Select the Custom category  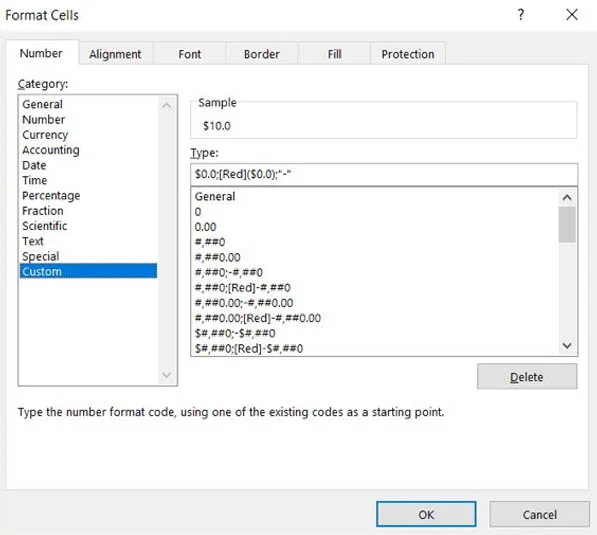coord(88,271)
